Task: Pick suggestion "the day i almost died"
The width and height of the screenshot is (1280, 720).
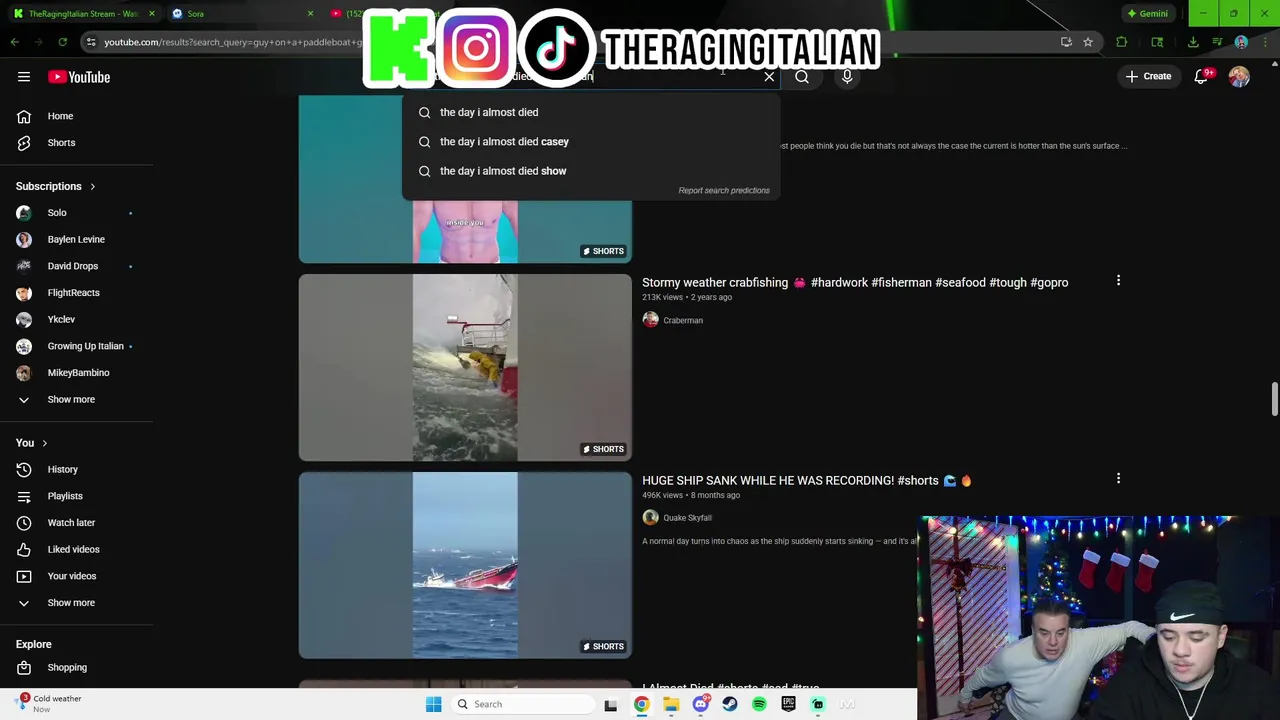Action: tap(591, 112)
